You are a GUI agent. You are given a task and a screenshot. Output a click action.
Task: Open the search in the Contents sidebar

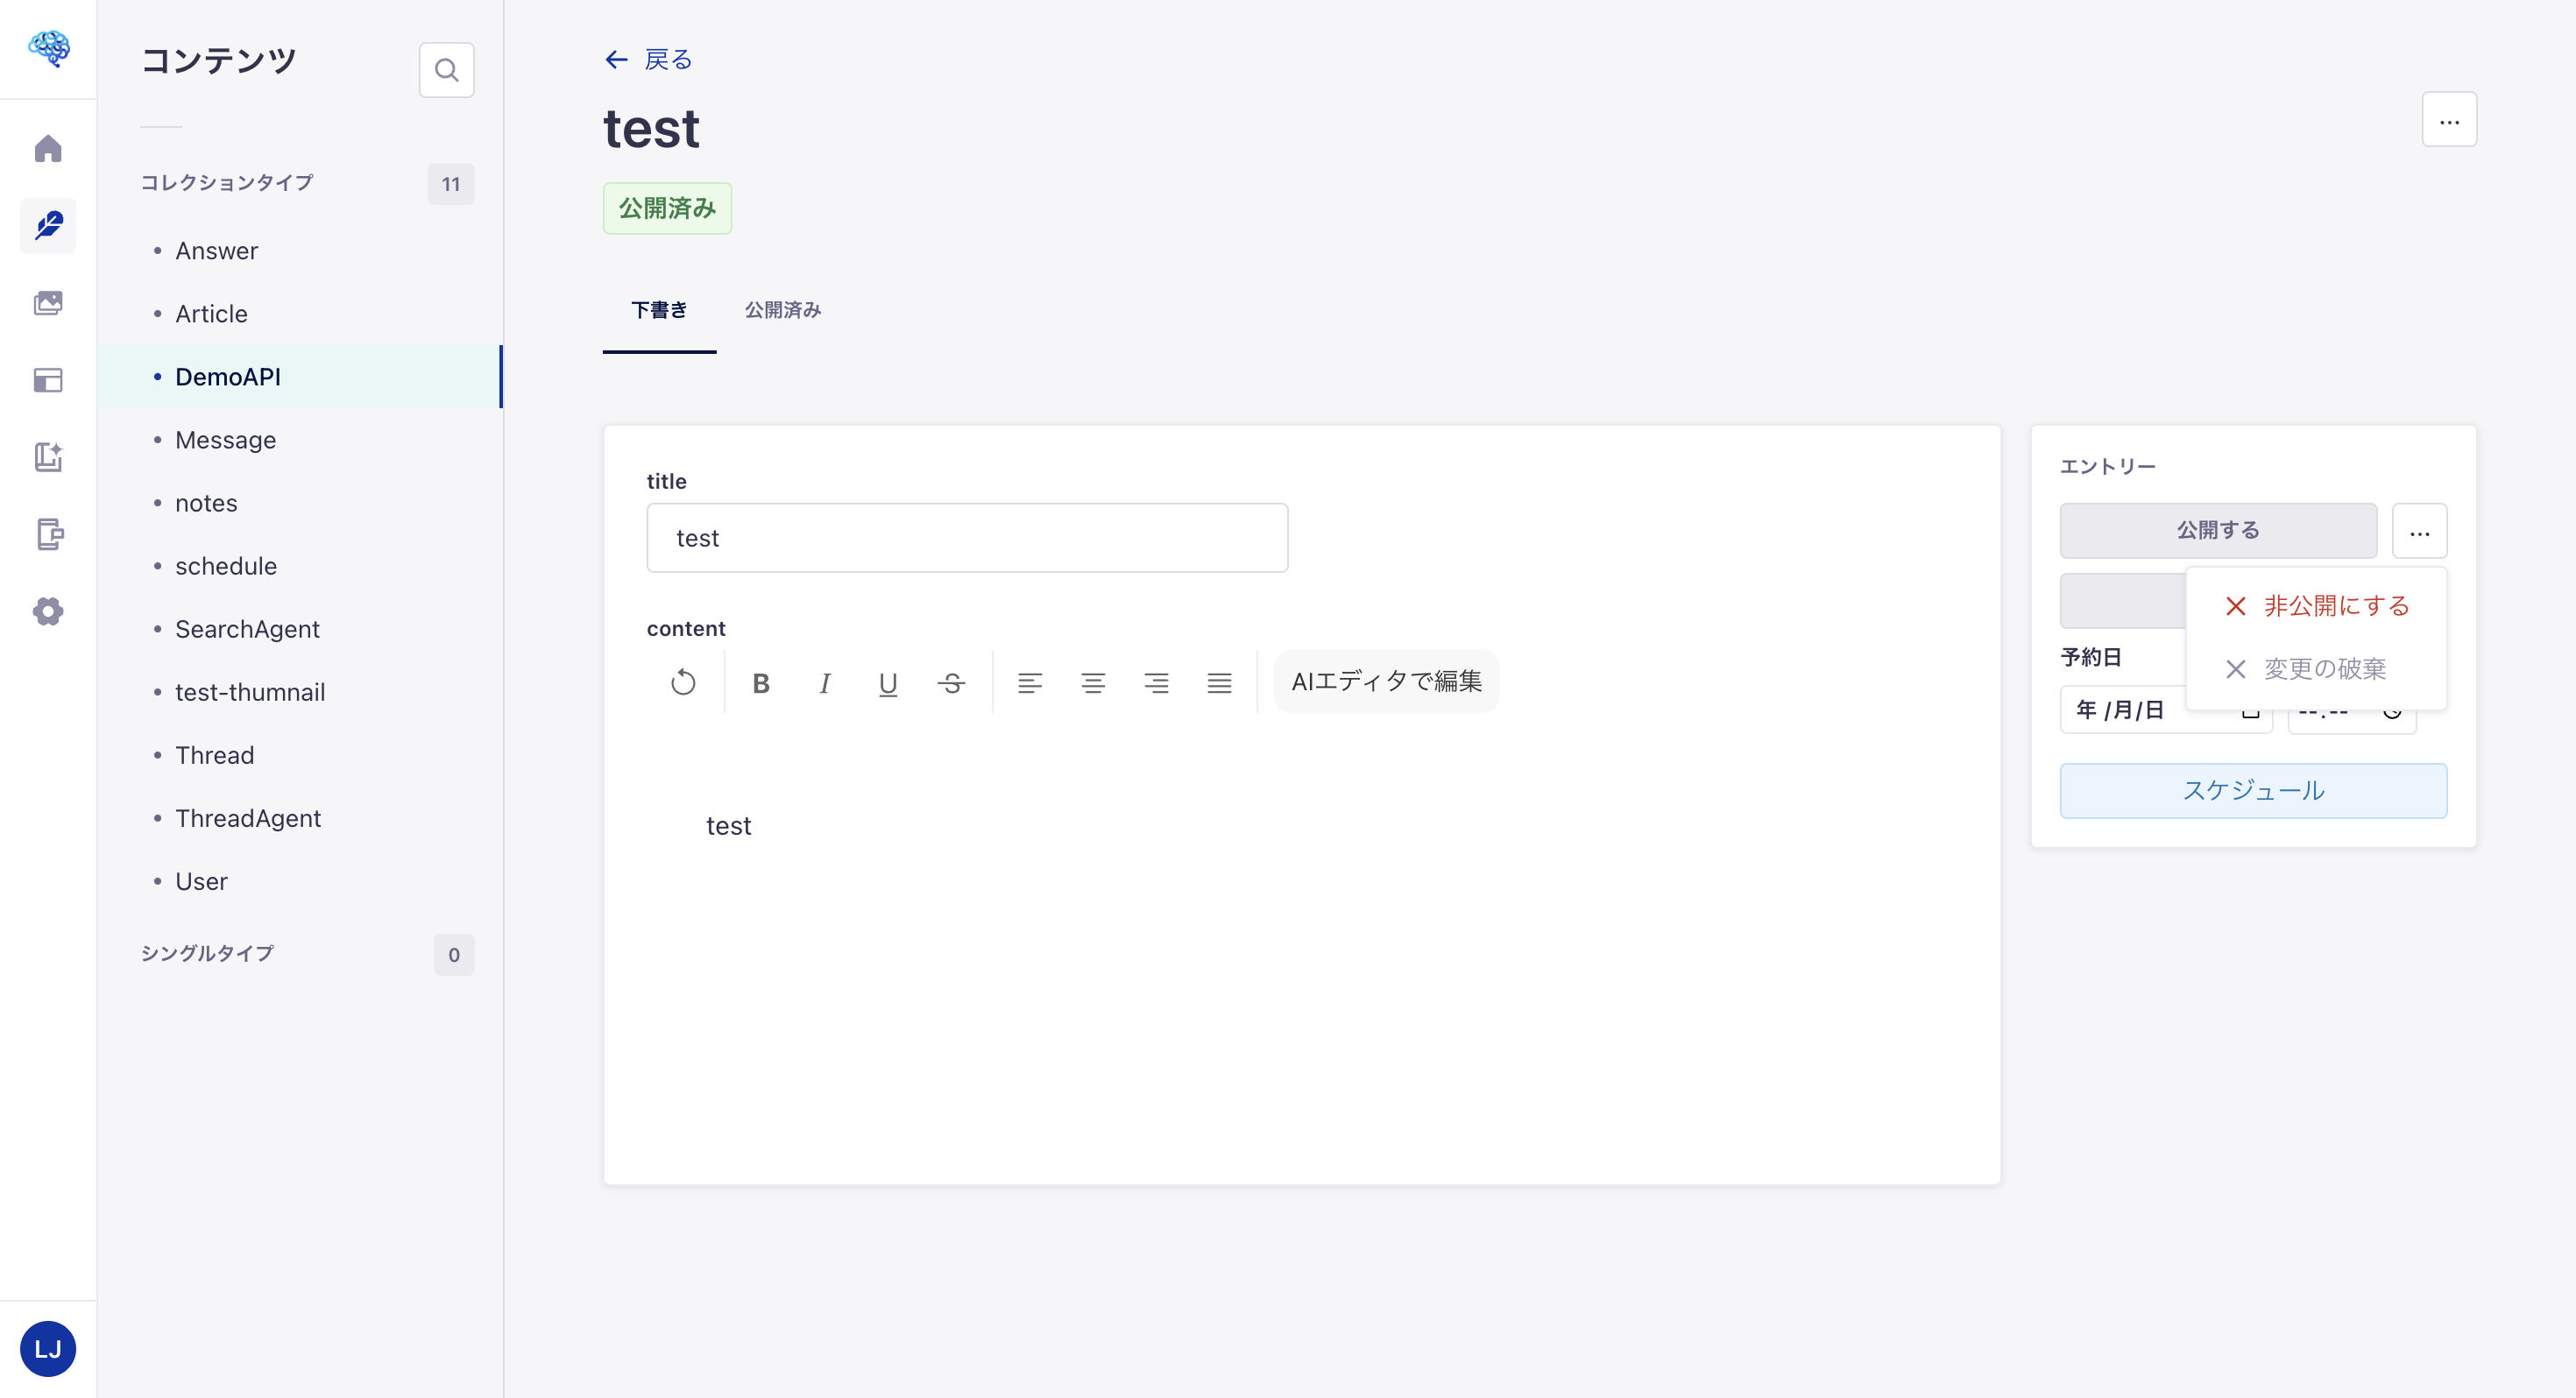(x=446, y=70)
